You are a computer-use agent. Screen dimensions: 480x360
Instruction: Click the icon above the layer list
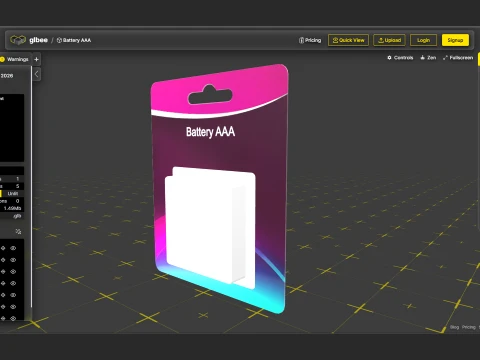tap(18, 231)
